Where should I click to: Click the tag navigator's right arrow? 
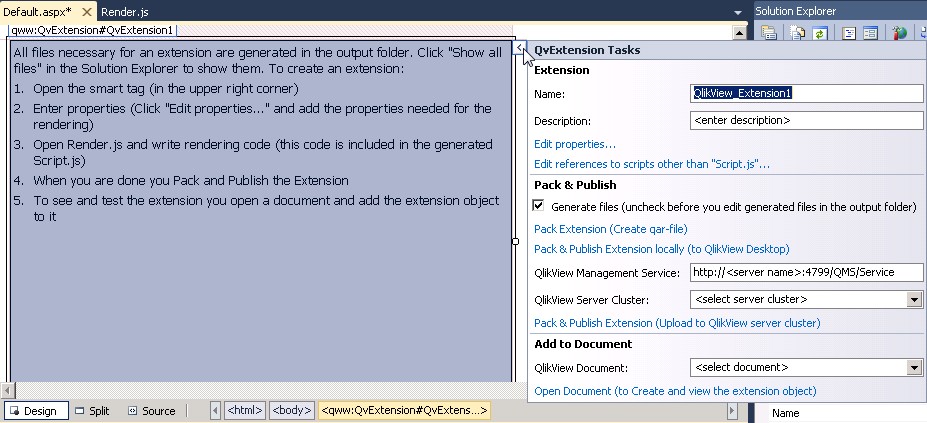[732, 411]
